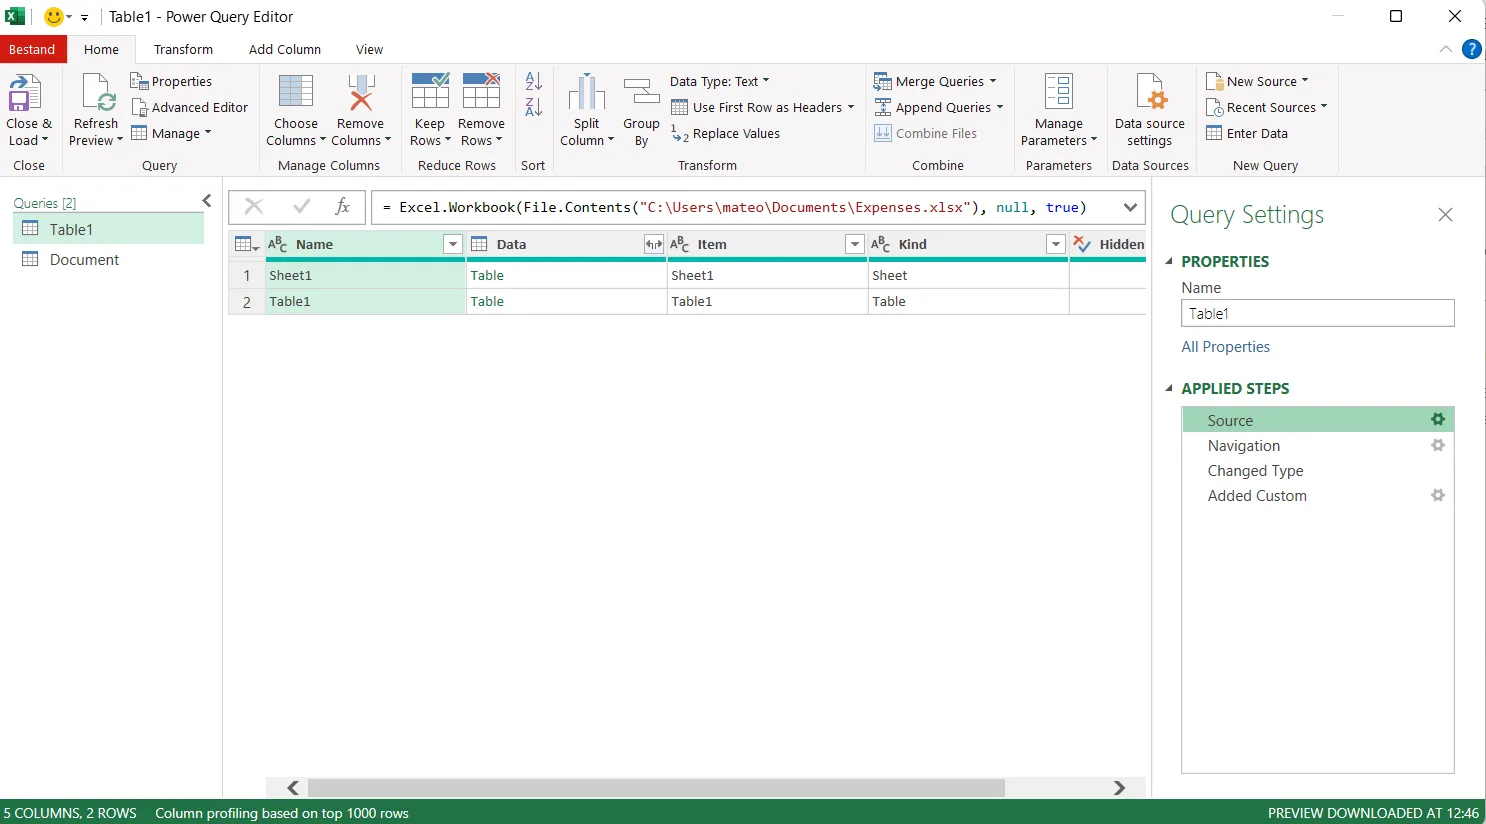Screen dimensions: 1486x824
Task: Click the query Name input field
Action: (1317, 313)
